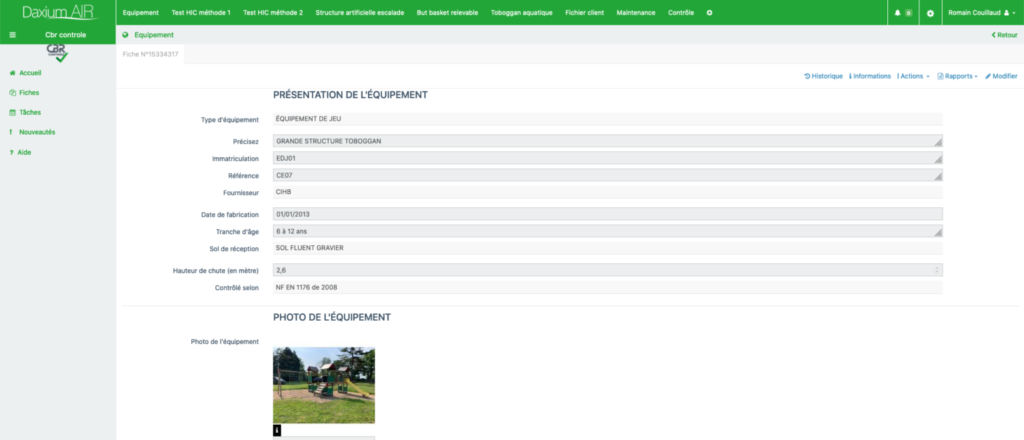Viewport: 1024px width, 440px height.
Task: Switch to Test HIC méthode 1 tab
Action: 200,13
